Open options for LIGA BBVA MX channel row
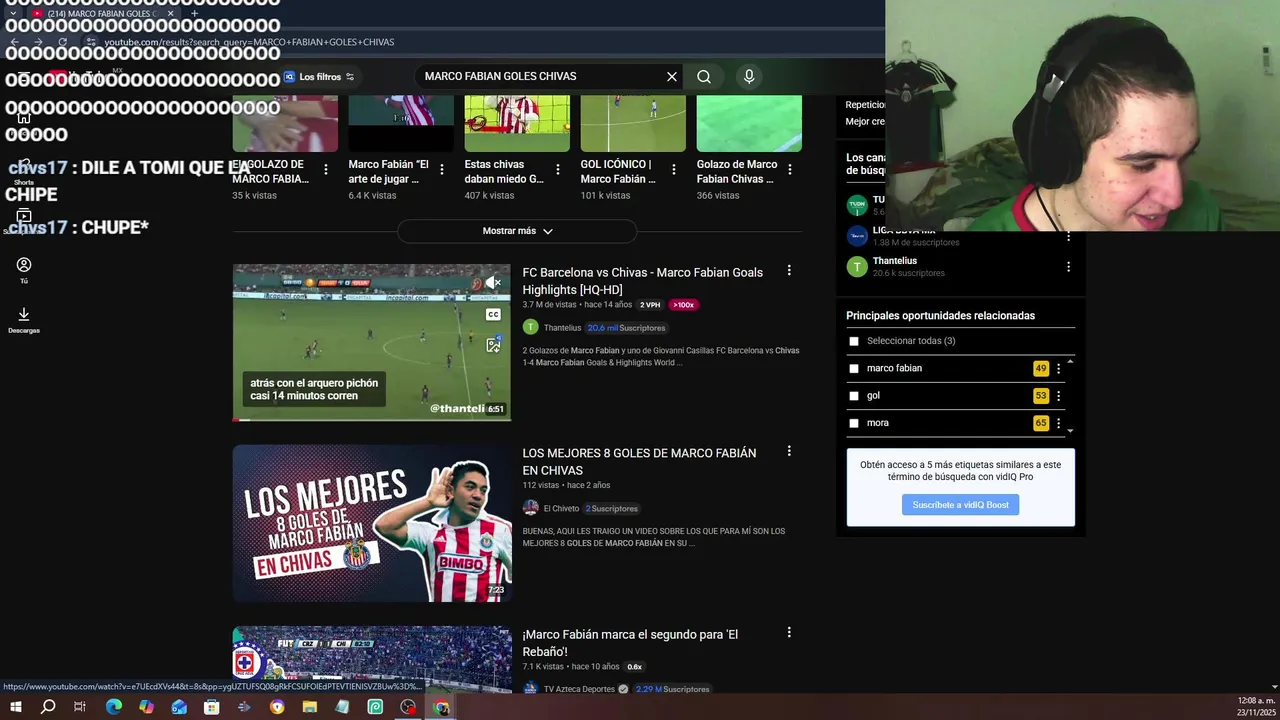 (1068, 237)
